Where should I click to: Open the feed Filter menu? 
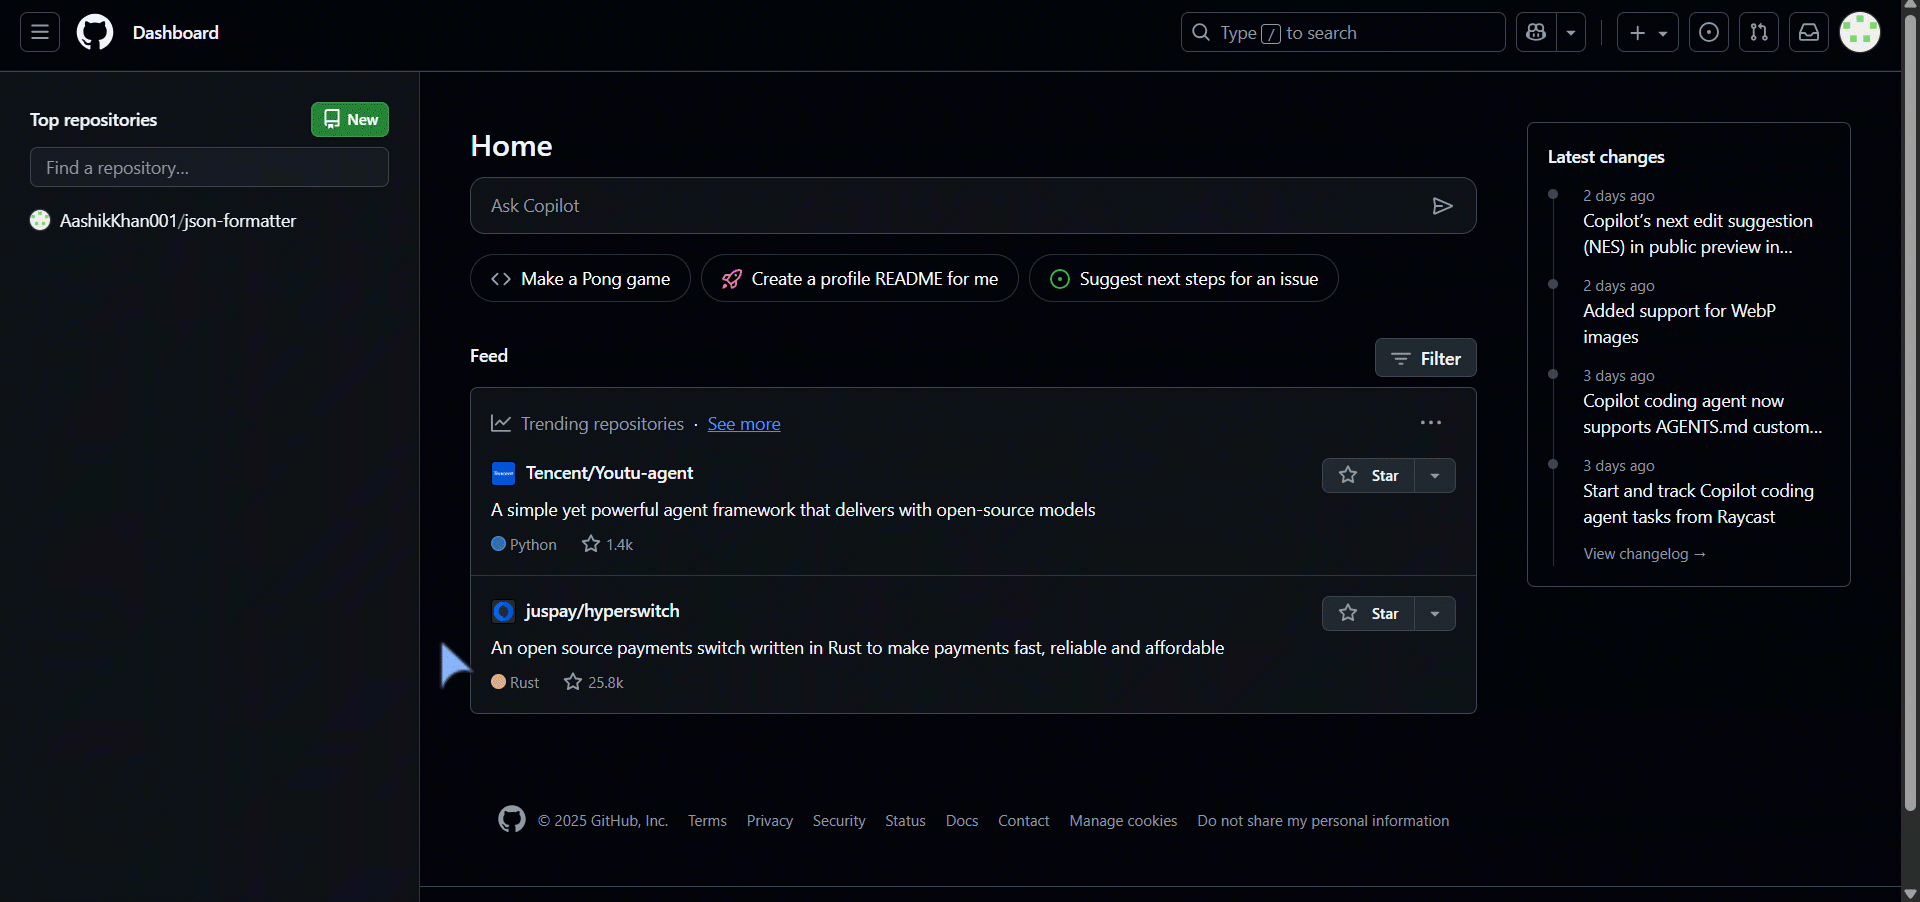[1425, 358]
